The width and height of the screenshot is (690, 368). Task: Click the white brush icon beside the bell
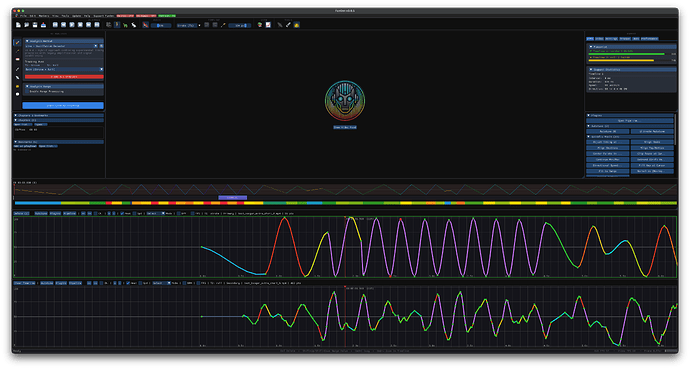tap(288, 25)
